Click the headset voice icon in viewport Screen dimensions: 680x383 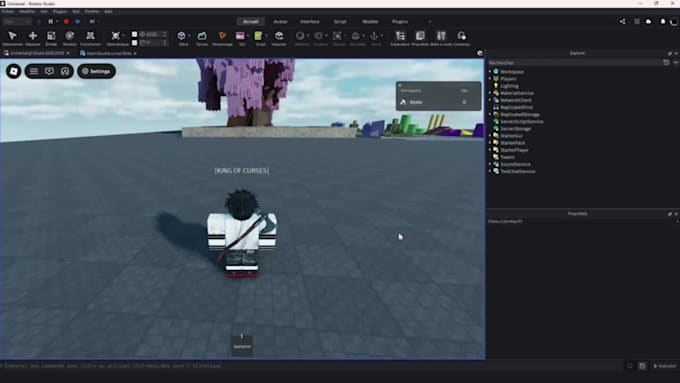tap(65, 71)
